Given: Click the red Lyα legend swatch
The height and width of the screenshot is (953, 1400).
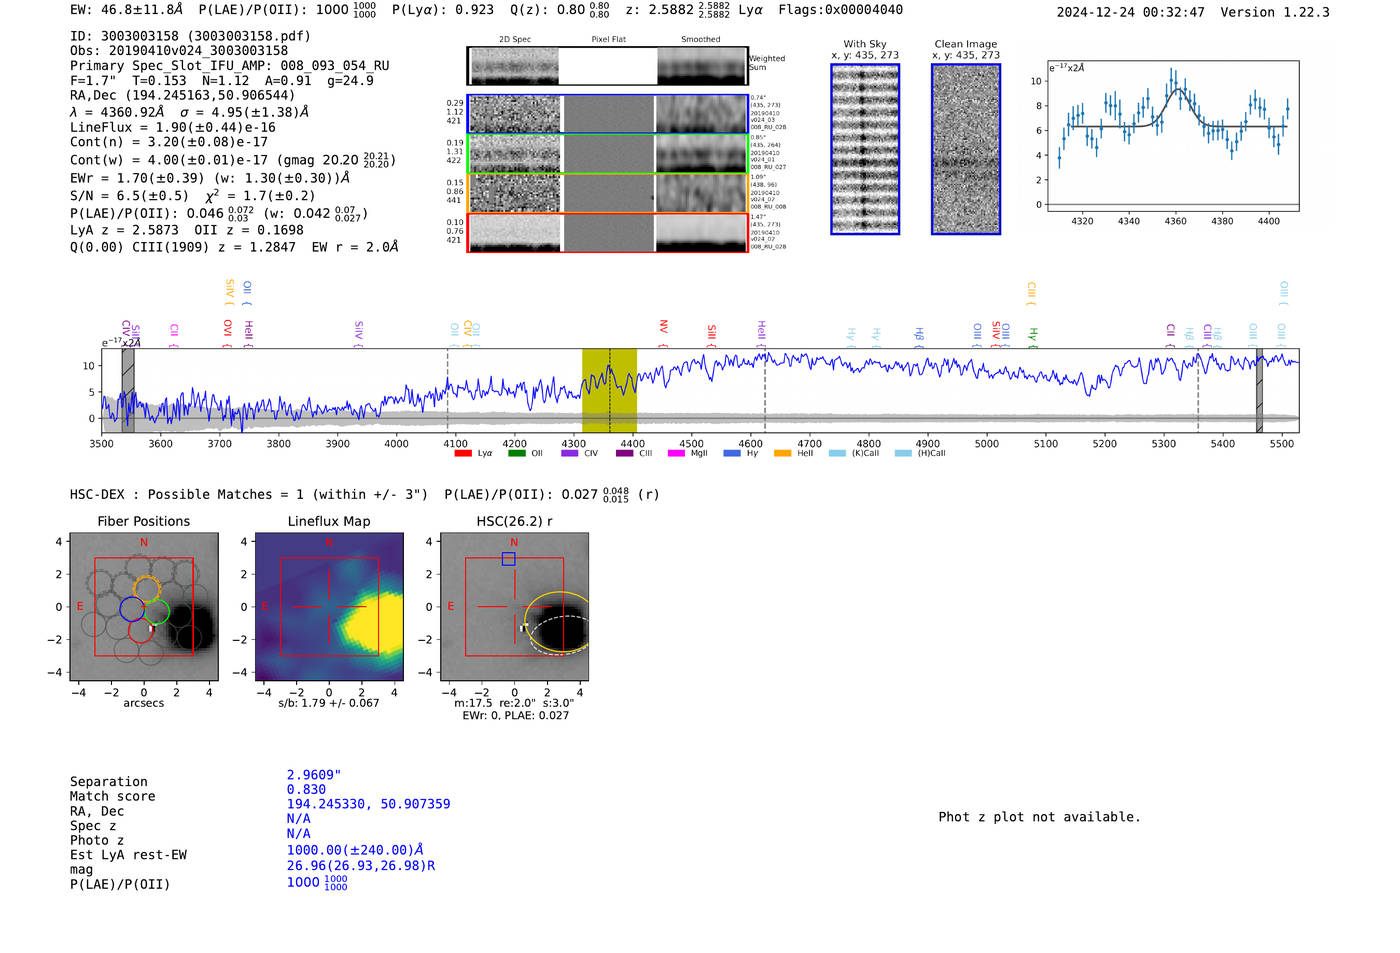Looking at the screenshot, I should click(462, 454).
